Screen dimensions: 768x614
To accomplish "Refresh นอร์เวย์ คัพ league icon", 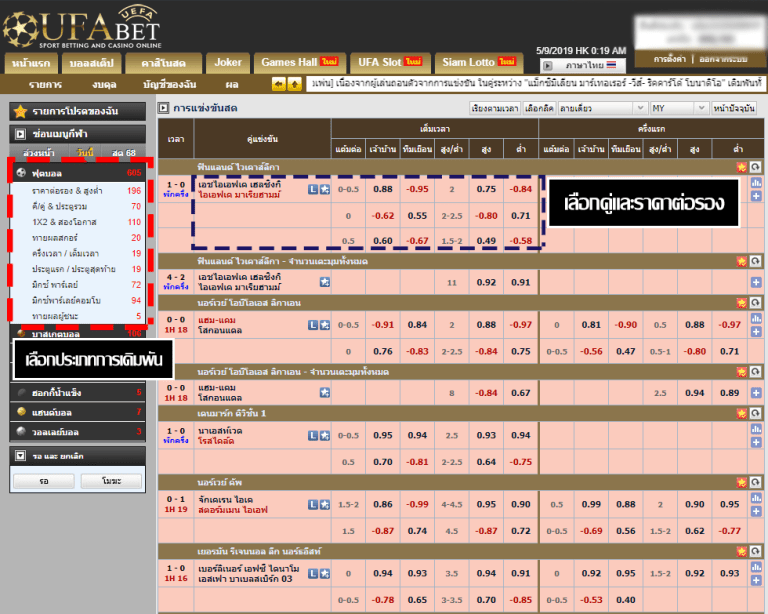I will tap(755, 483).
